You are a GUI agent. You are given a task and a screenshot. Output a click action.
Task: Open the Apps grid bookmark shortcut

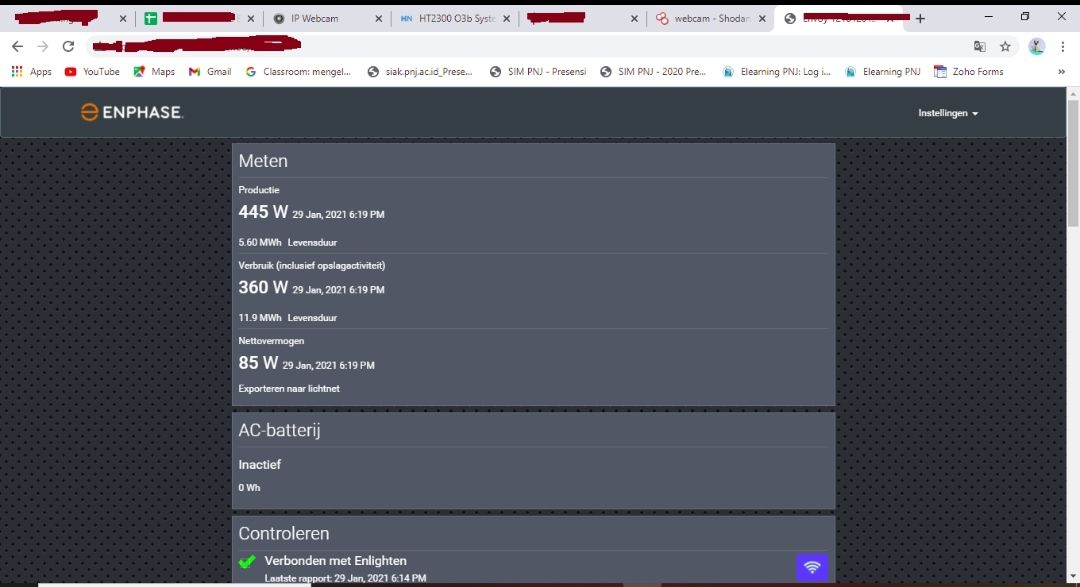31,72
